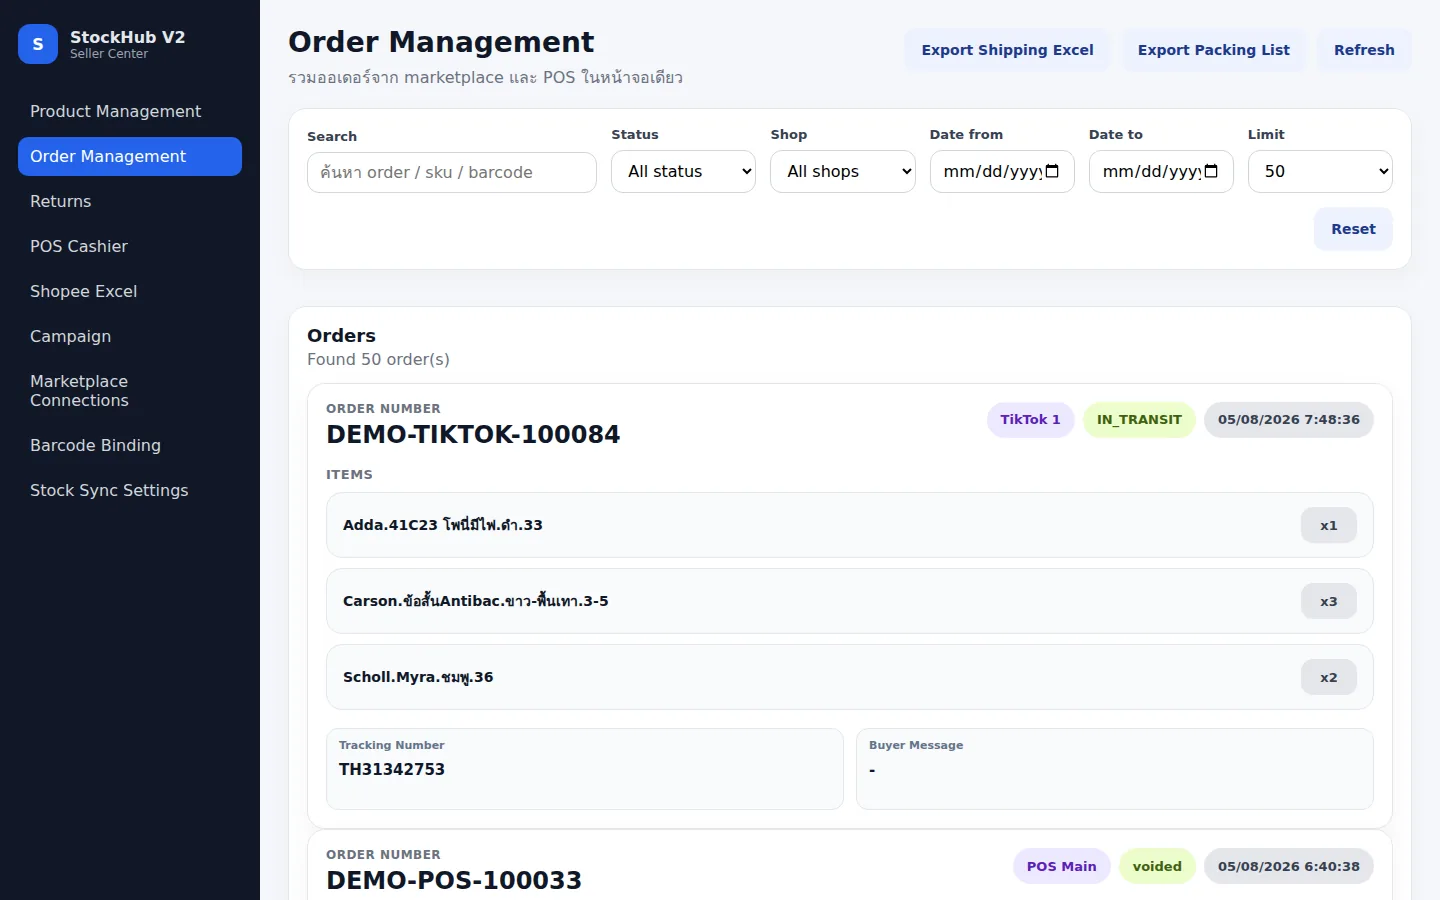This screenshot has height=900, width=1440.
Task: Click x3 quantity badge for Carson item
Action: (1328, 601)
